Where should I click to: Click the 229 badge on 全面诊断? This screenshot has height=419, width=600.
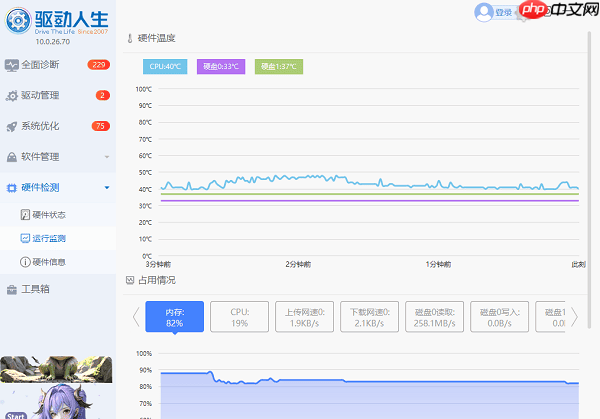click(x=99, y=65)
